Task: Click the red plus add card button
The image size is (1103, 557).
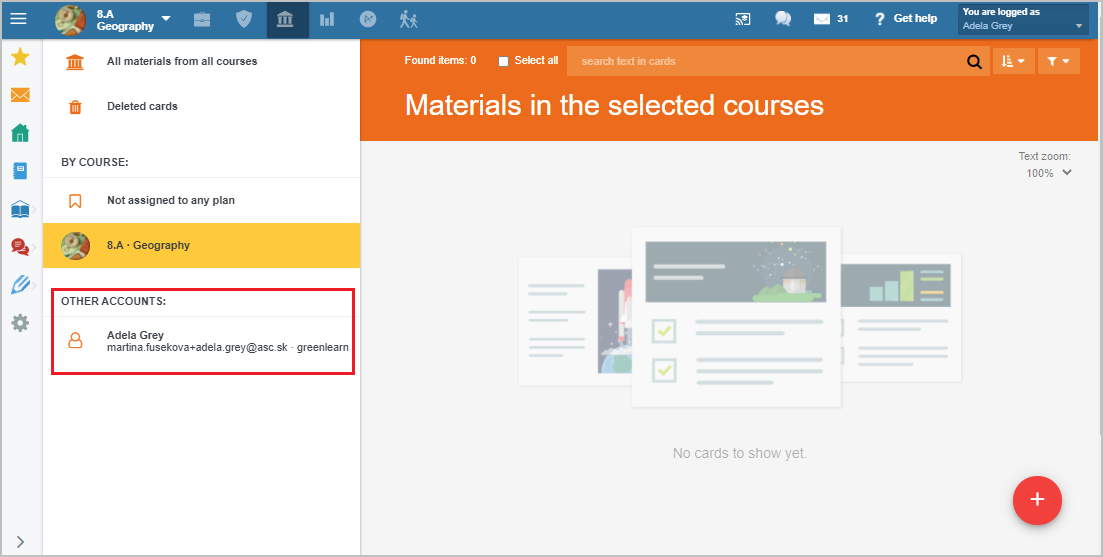Action: (x=1037, y=500)
